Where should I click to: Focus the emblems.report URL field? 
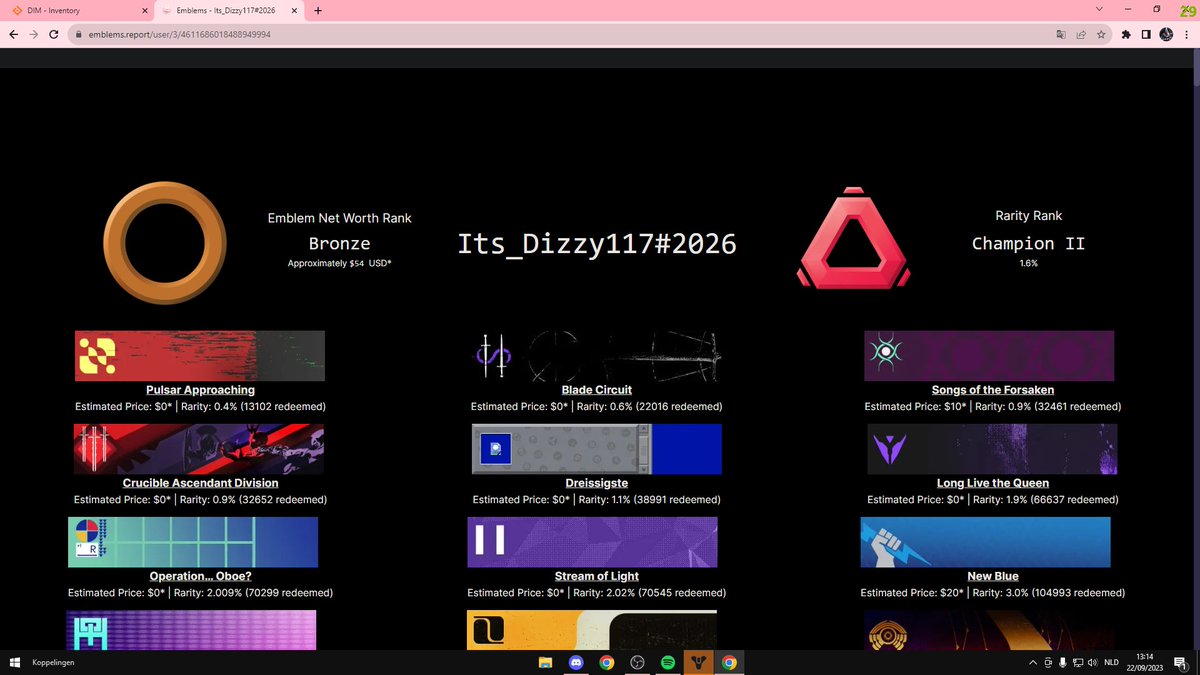click(560, 33)
